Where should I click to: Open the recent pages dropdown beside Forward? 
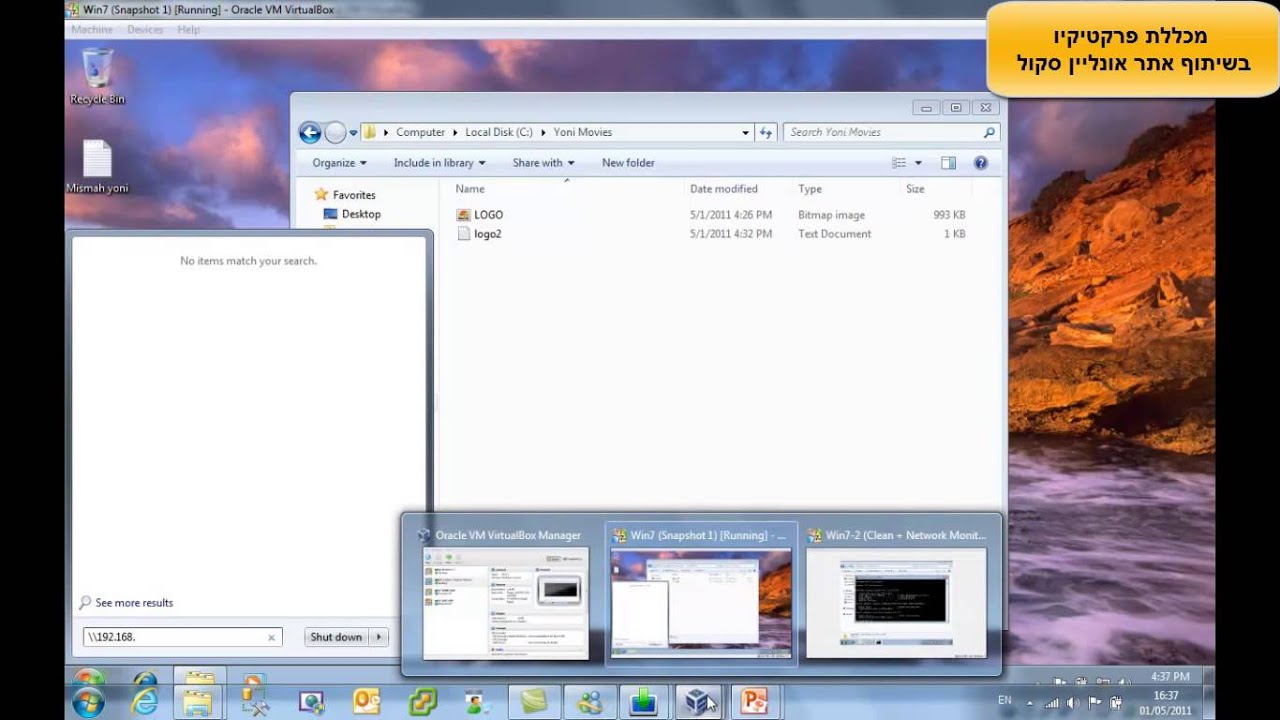[x=353, y=133]
